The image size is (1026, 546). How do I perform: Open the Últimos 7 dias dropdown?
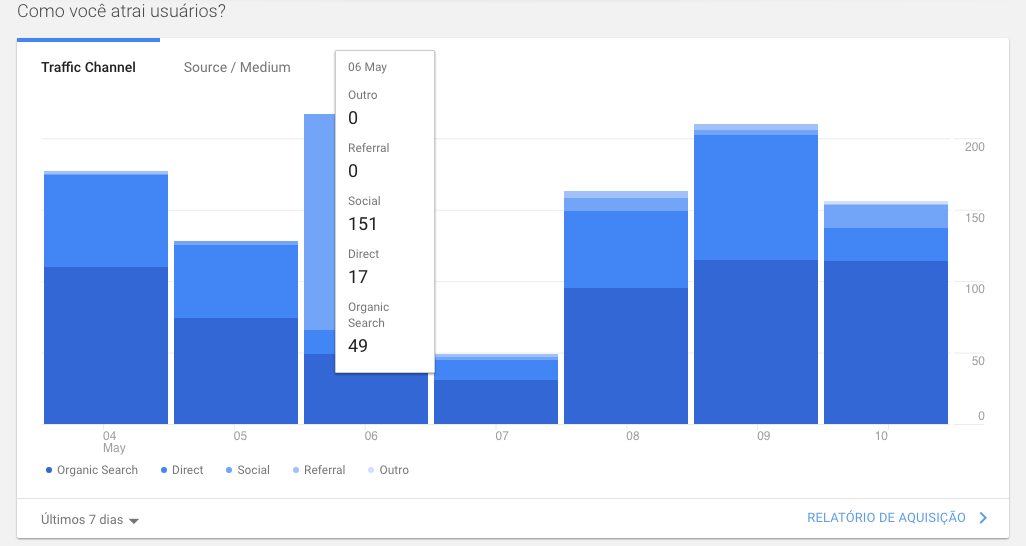[x=82, y=519]
